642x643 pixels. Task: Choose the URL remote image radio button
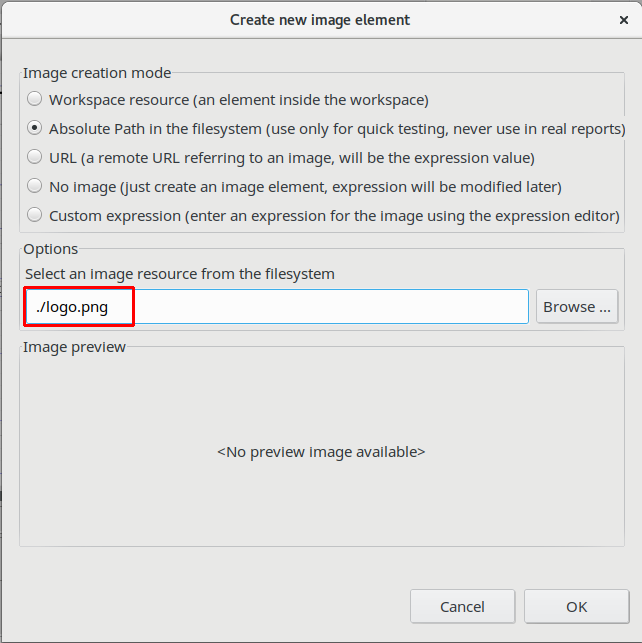tap(35, 157)
